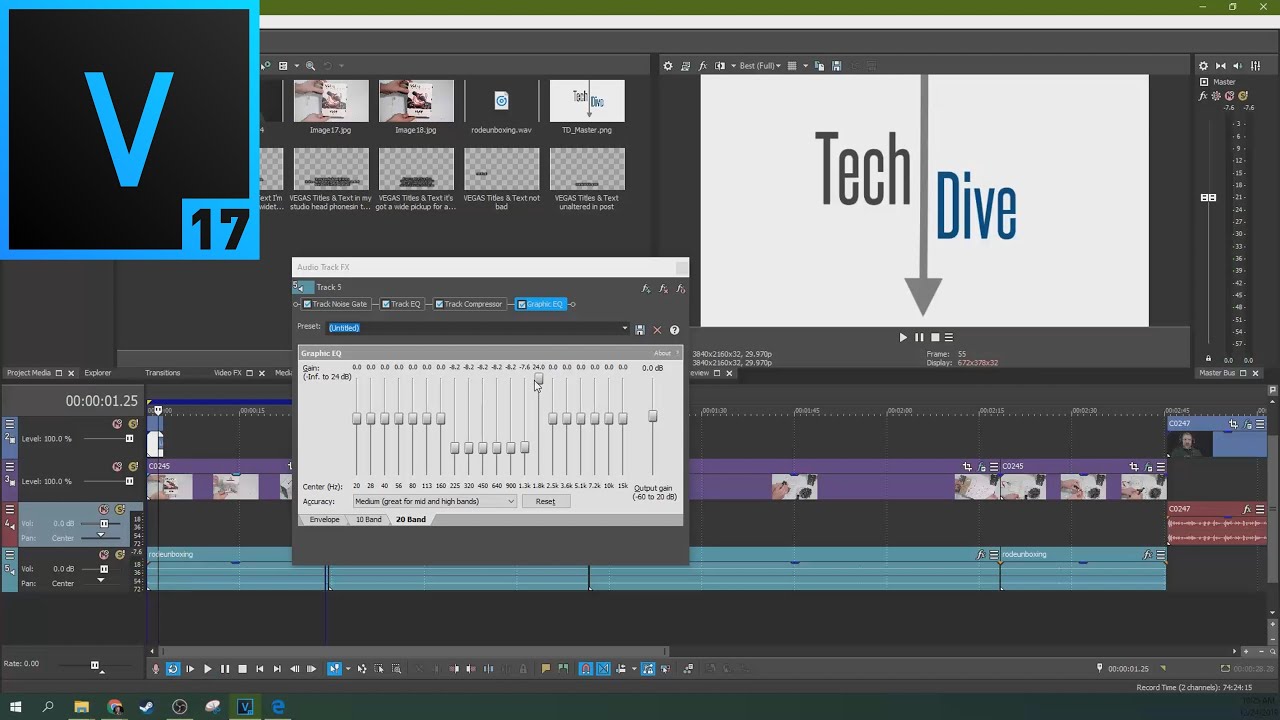The height and width of the screenshot is (720, 1280).
Task: Toggle Loop Playback in transport bar
Action: click(172, 669)
